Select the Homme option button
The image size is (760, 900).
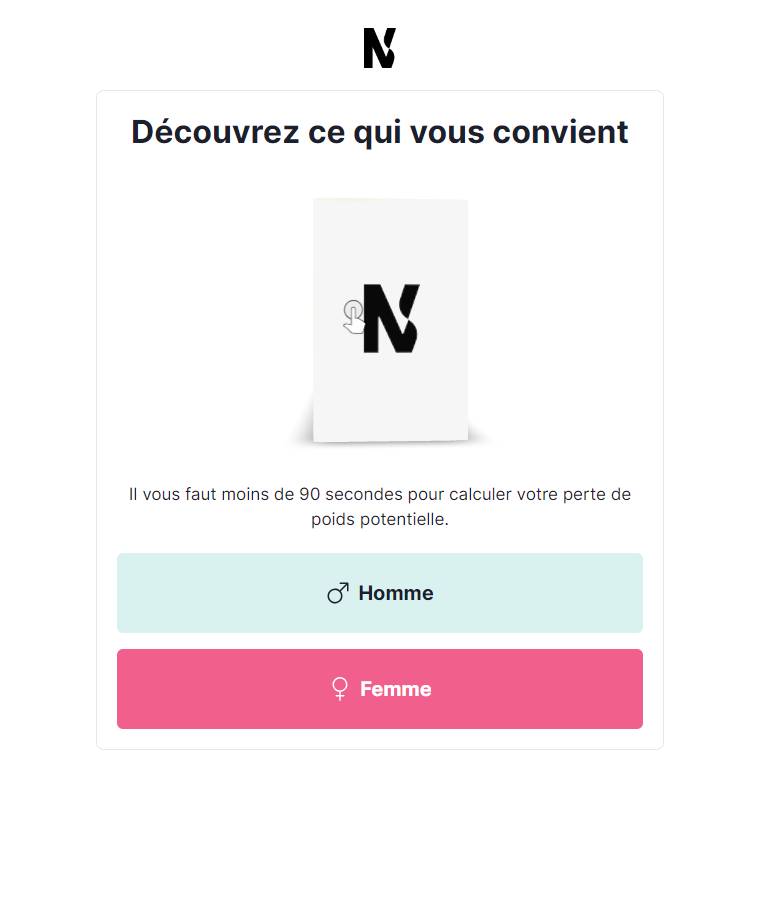pos(380,593)
